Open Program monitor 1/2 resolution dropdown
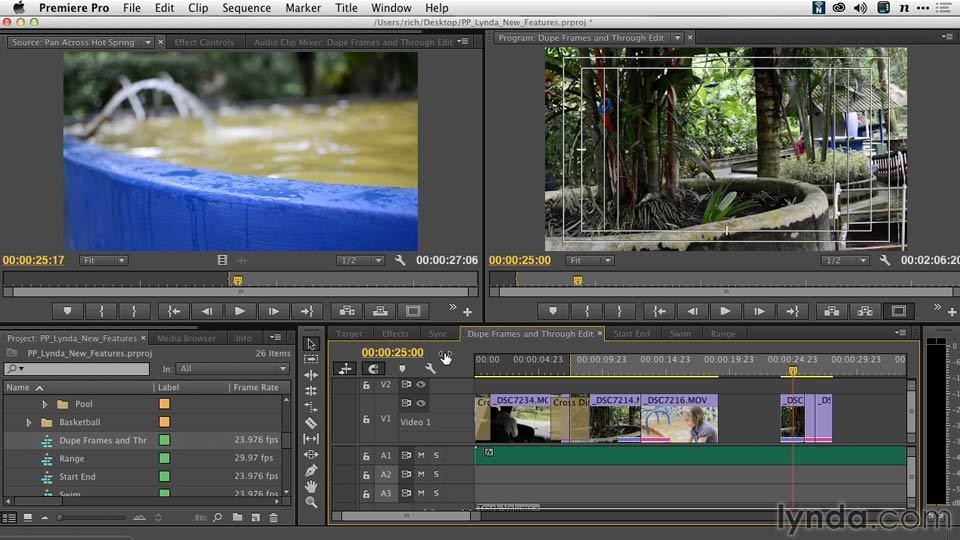This screenshot has height=540, width=960. coord(845,260)
